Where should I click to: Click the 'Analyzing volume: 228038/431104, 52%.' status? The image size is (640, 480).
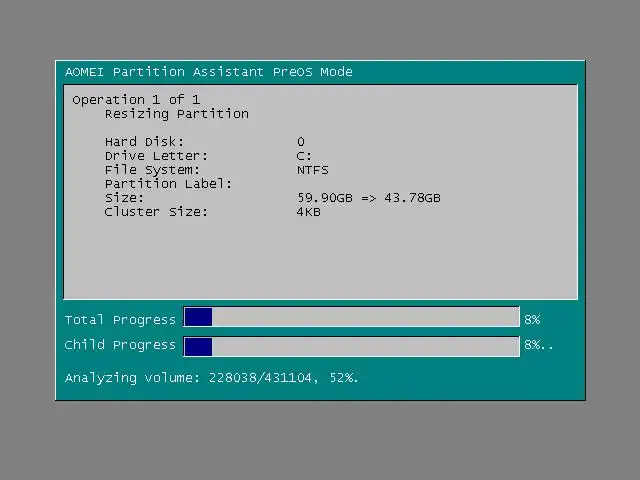click(211, 378)
